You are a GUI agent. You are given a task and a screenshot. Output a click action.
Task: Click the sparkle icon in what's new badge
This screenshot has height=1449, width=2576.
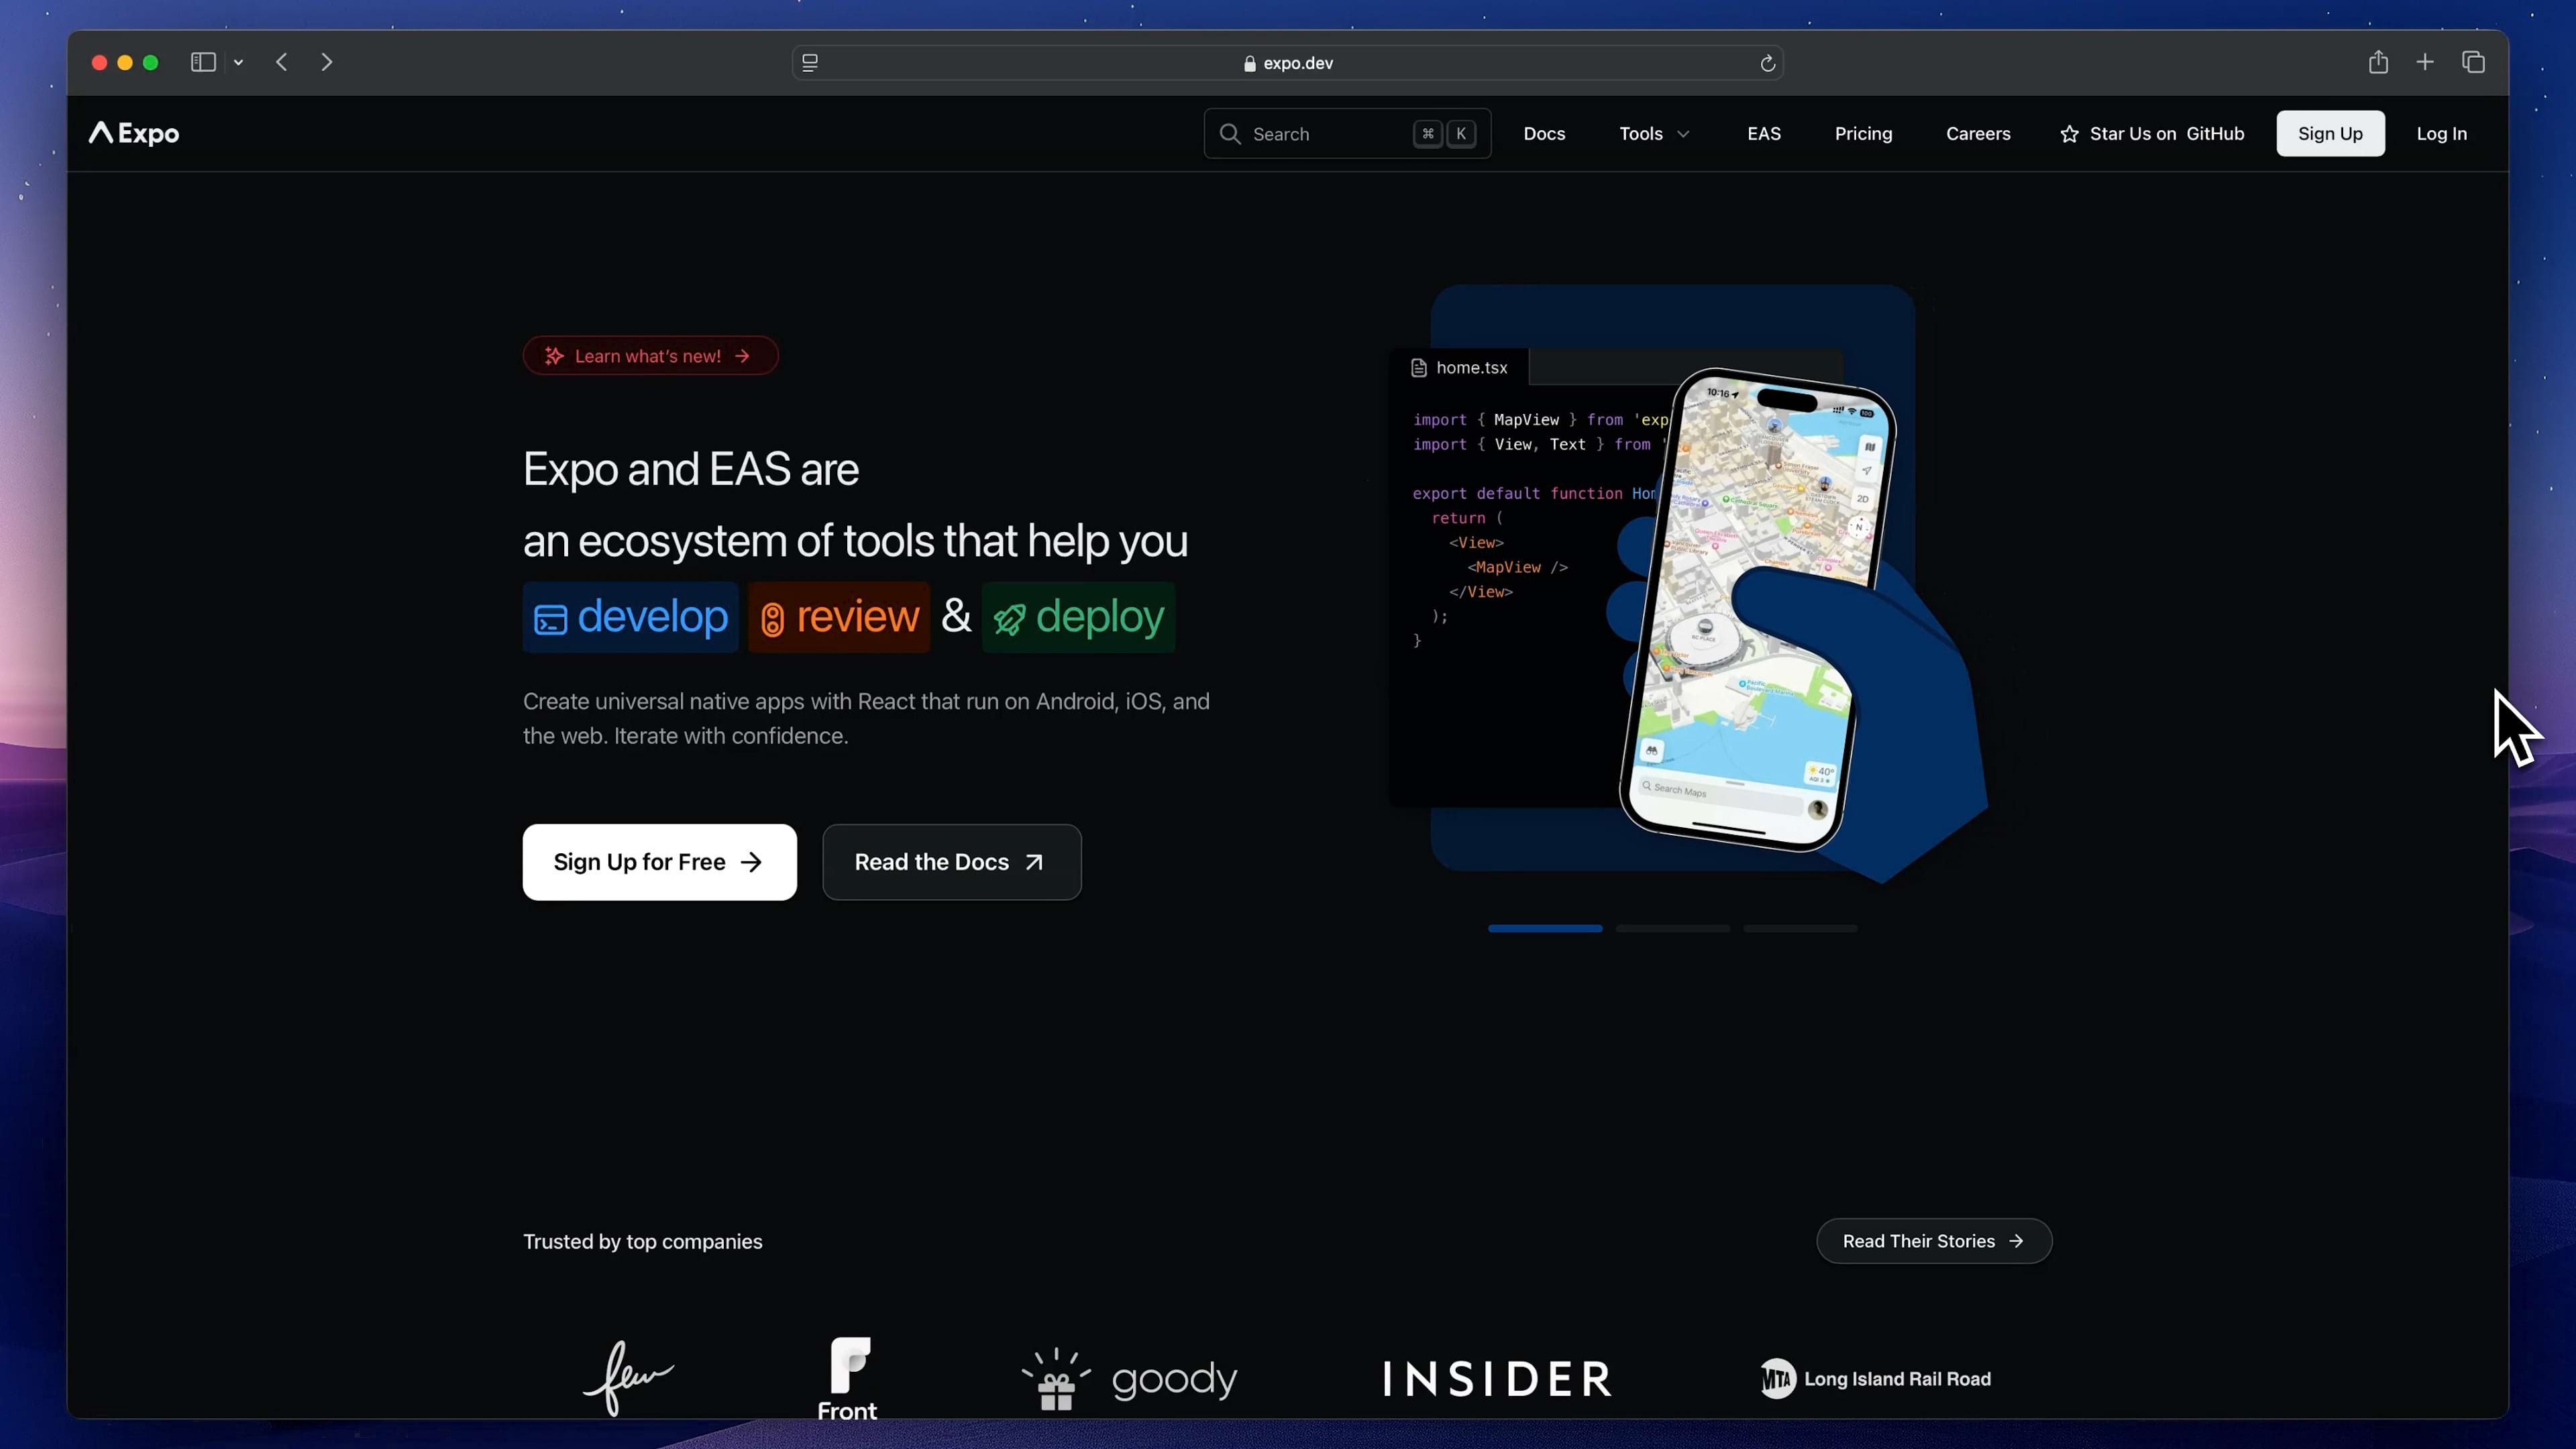coord(554,356)
